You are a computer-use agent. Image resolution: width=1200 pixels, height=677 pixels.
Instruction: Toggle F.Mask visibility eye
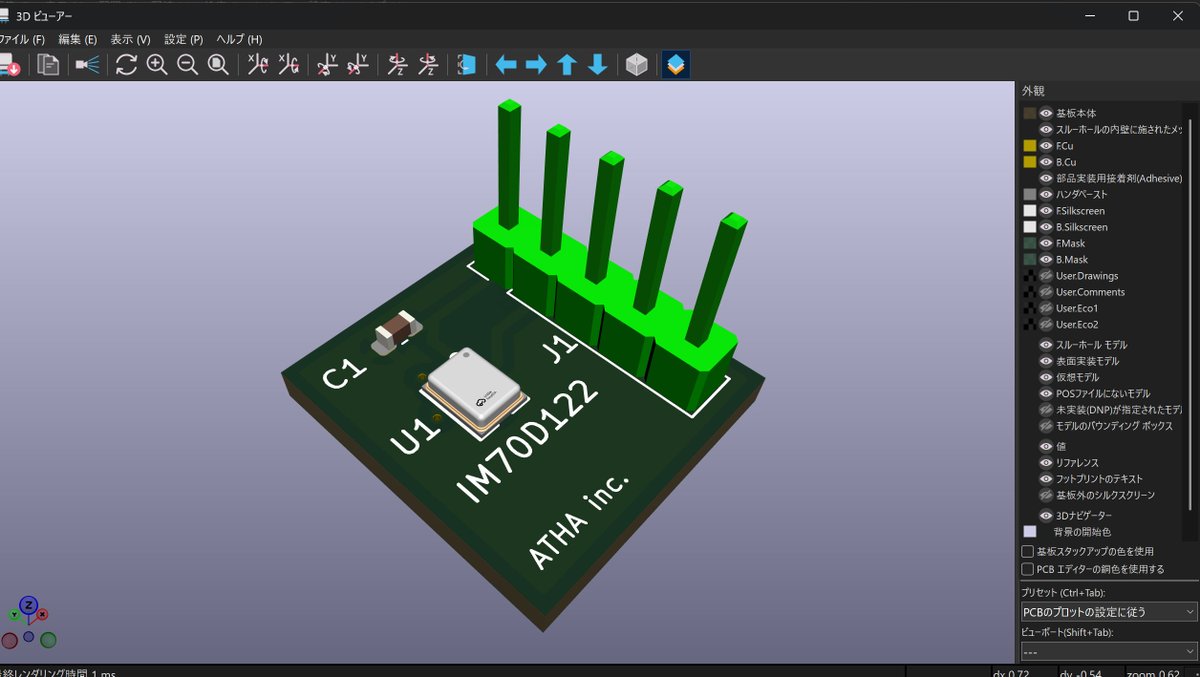tap(1046, 243)
